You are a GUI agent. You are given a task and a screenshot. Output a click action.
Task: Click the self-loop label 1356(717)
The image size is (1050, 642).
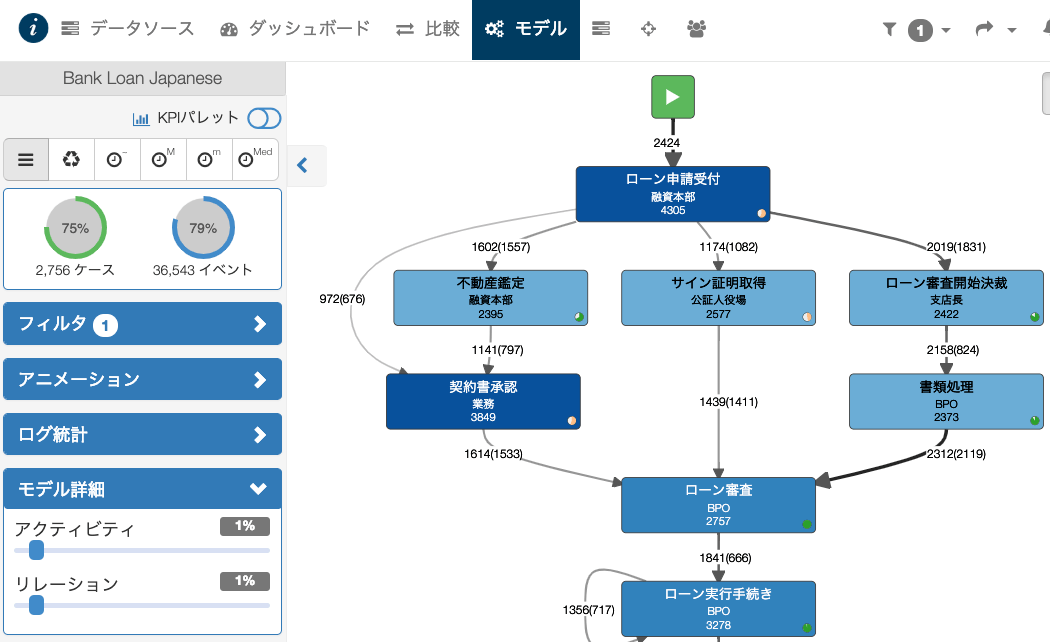589,610
